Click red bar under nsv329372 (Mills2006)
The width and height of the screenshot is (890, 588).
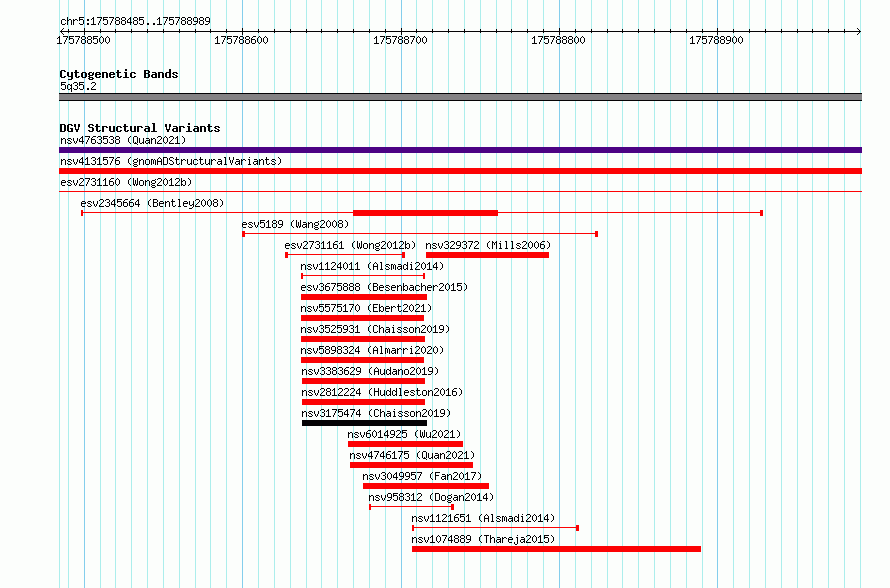click(x=488, y=255)
